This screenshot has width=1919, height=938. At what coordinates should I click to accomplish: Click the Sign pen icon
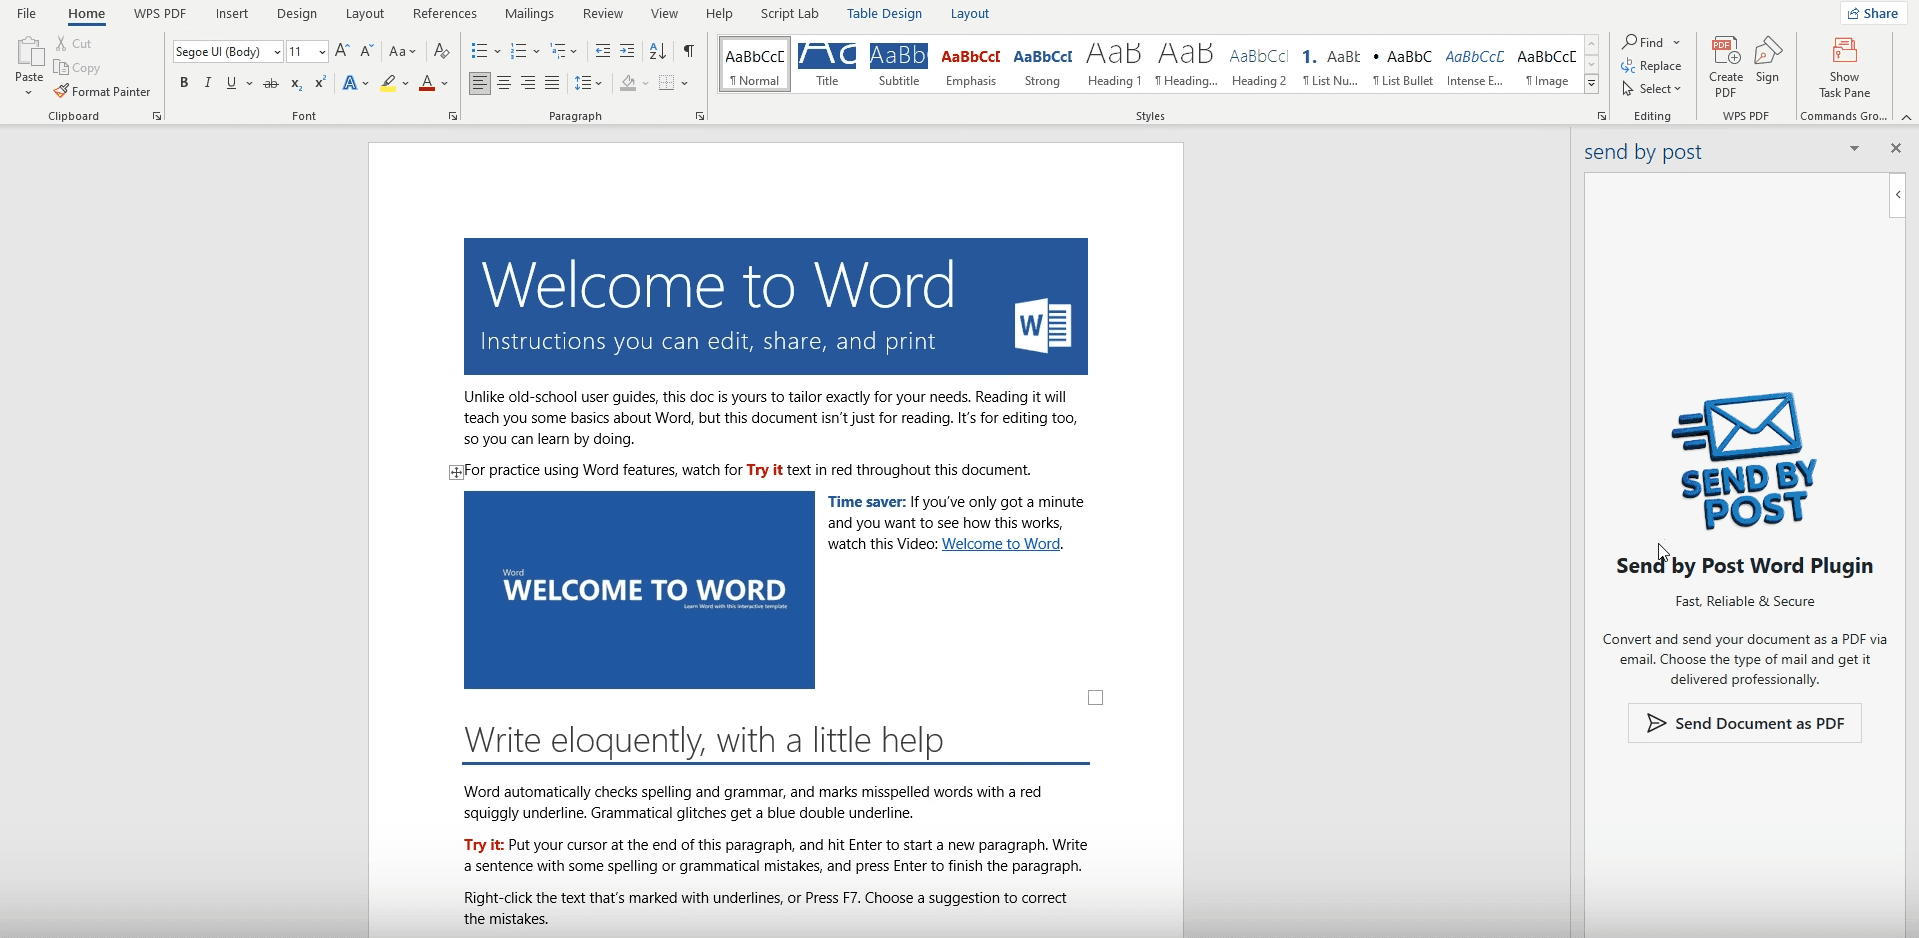(1768, 60)
